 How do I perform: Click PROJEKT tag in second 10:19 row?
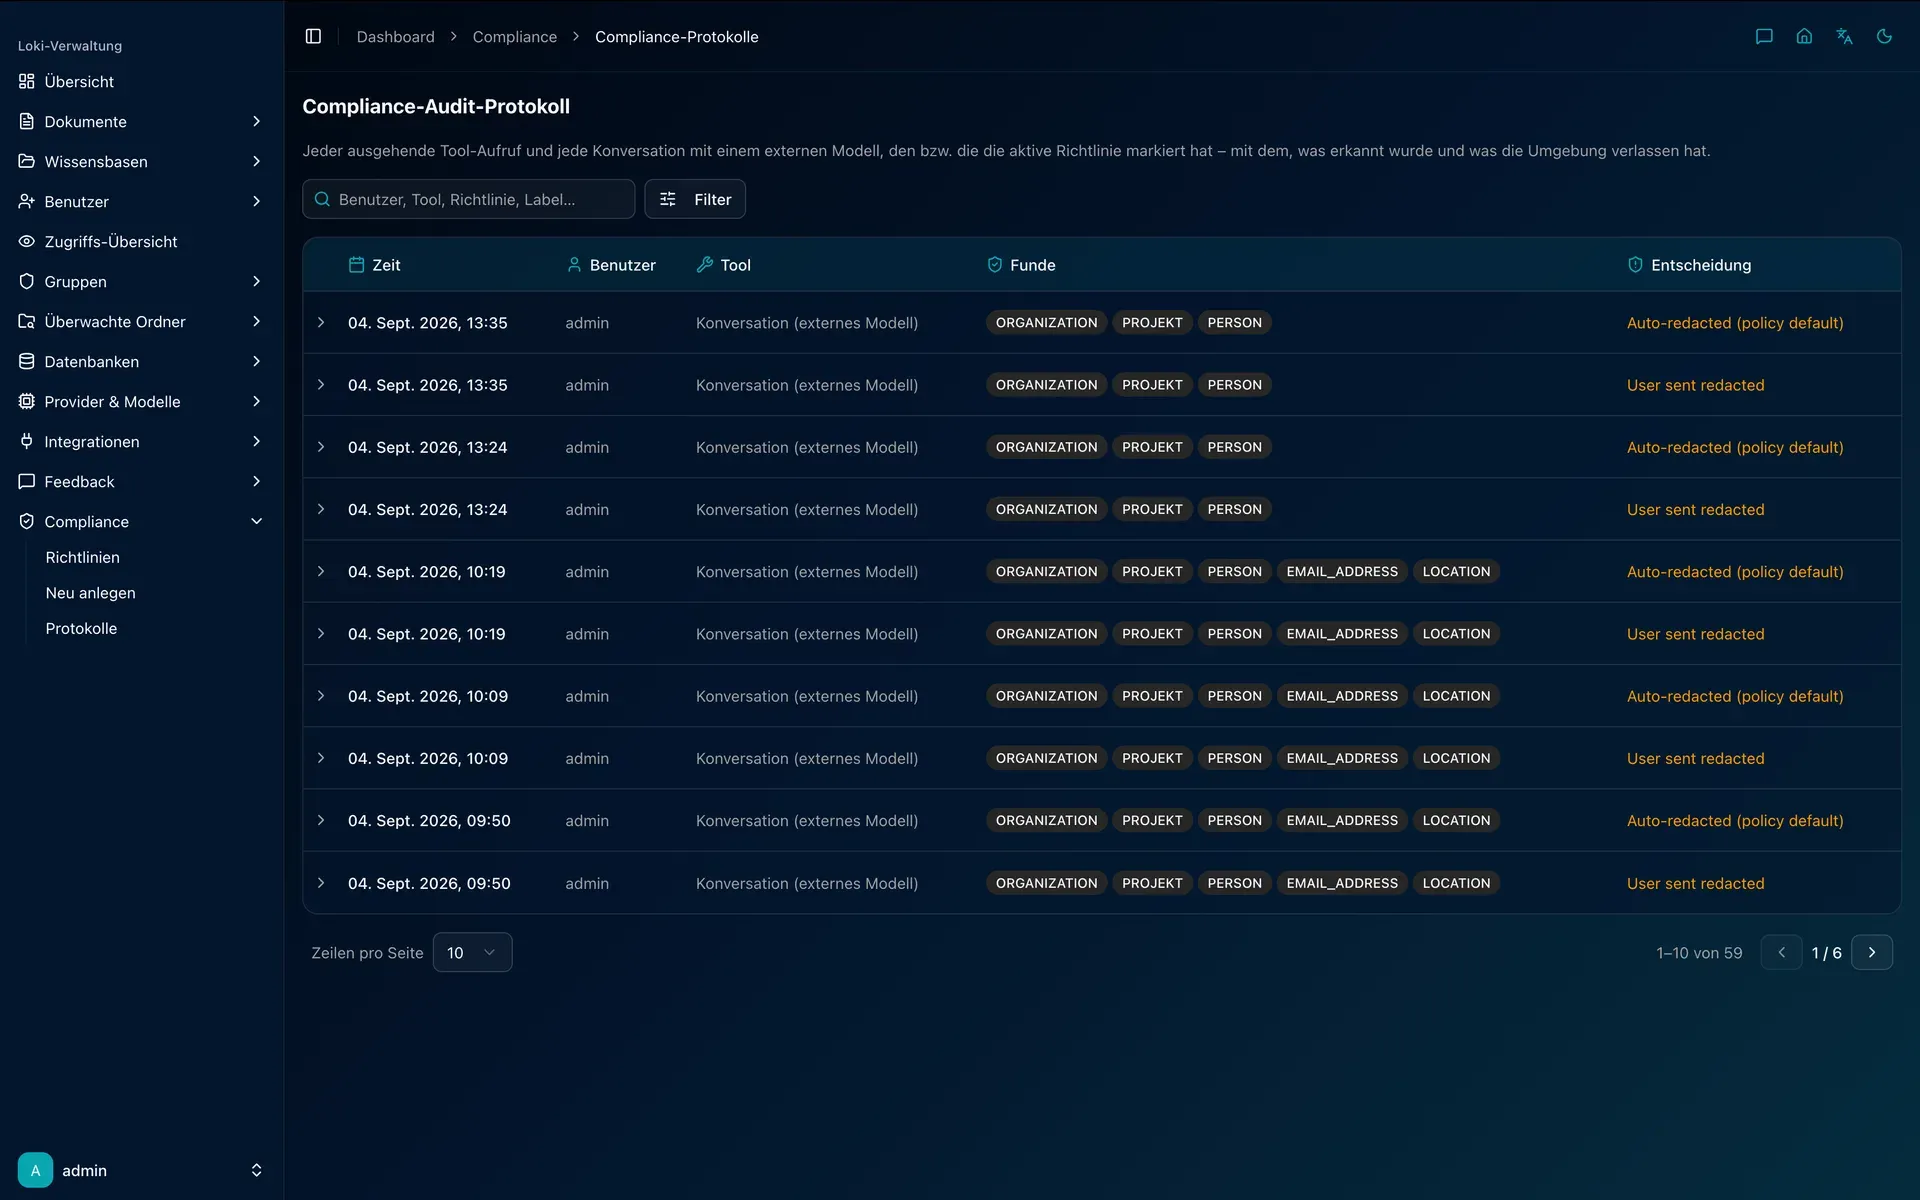point(1152,634)
